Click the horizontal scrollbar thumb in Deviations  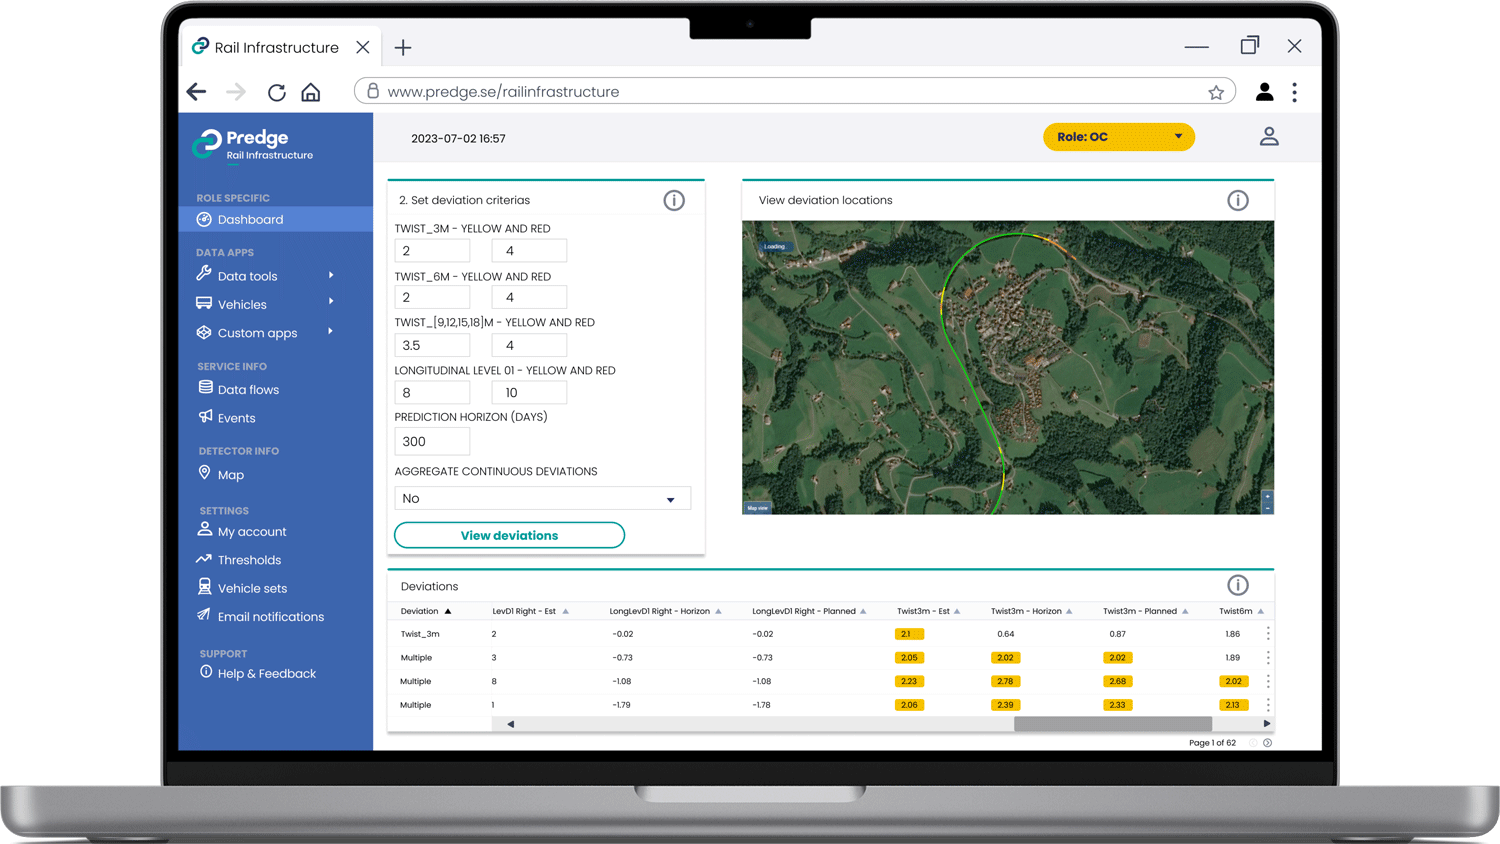tap(1113, 724)
